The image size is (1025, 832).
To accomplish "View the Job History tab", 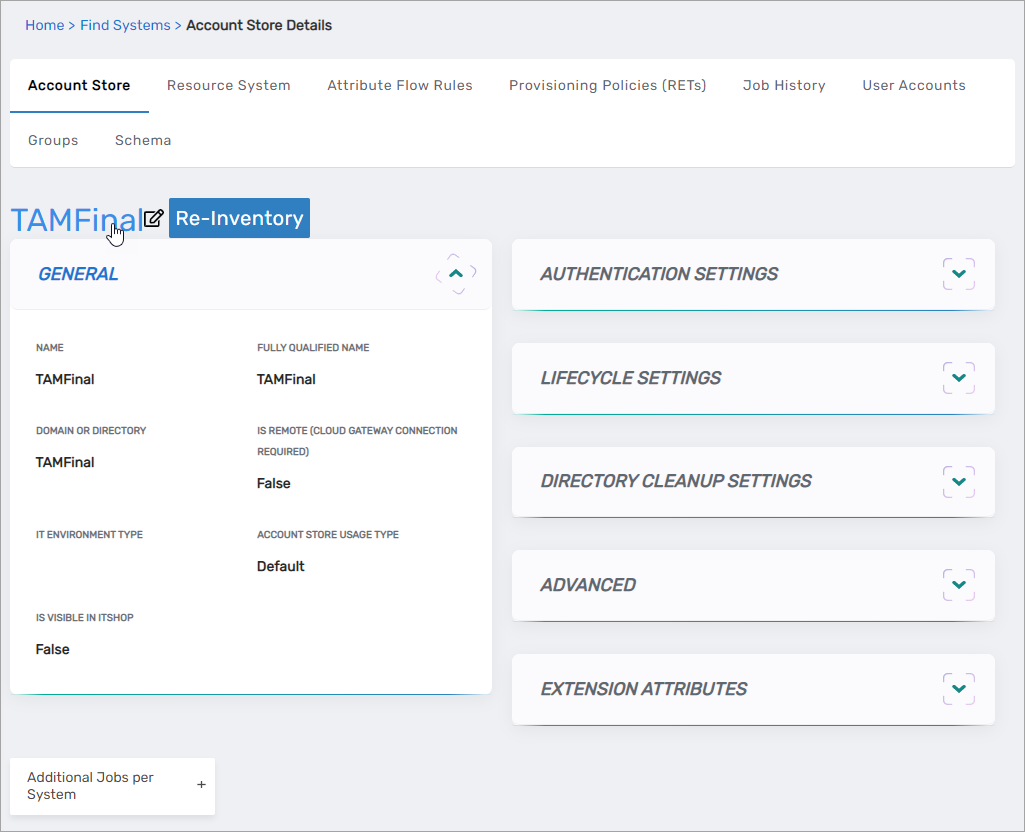I will tap(783, 85).
